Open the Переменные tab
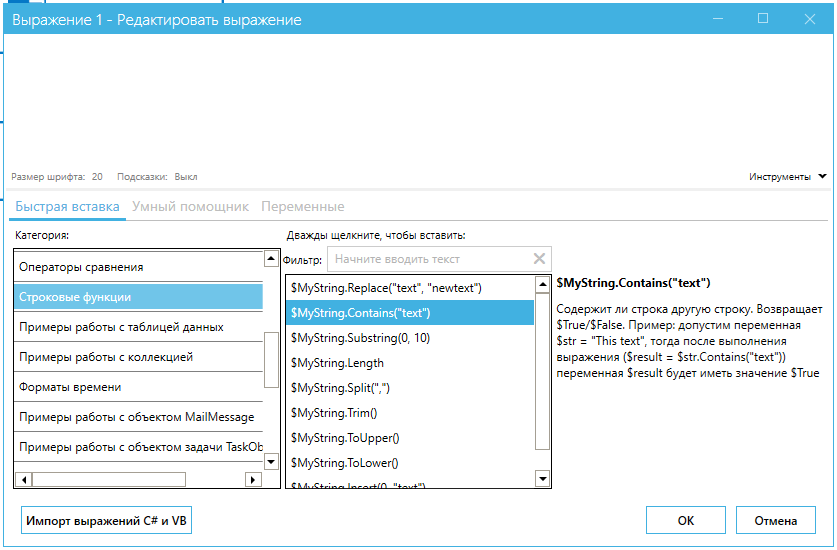This screenshot has width=837, height=550. click(302, 207)
